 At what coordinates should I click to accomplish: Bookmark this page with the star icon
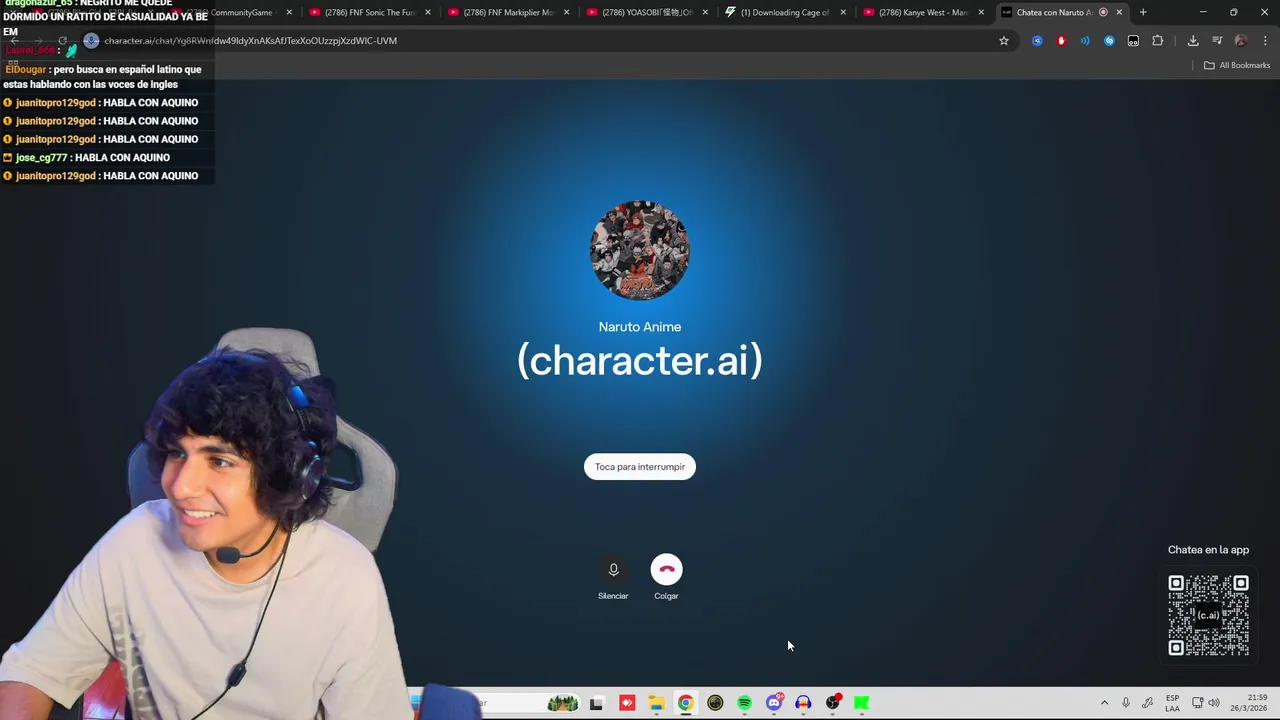coord(1004,41)
